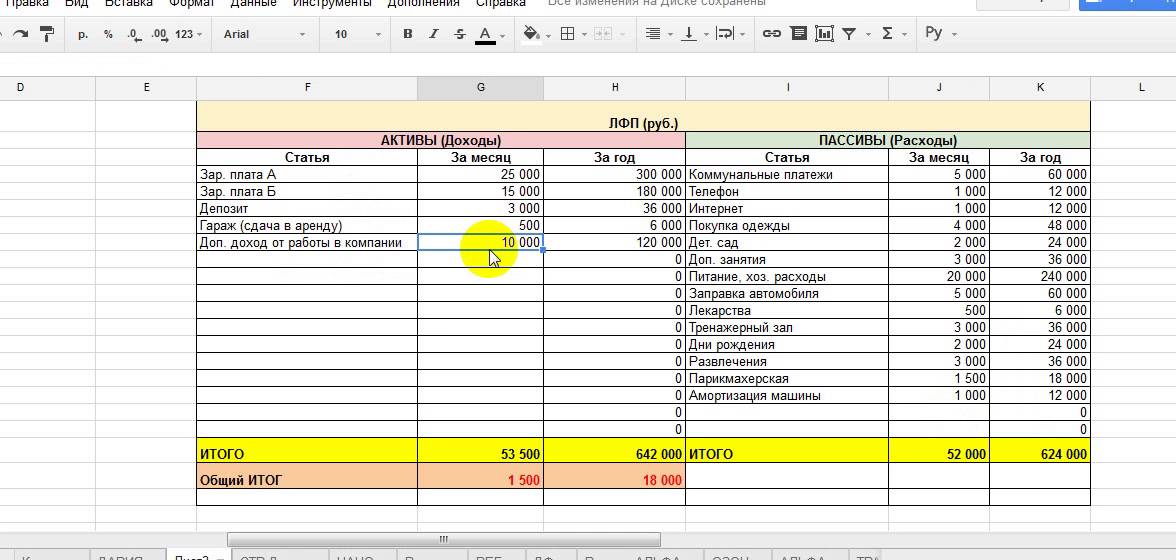Click the merge cells icon
The image size is (1176, 560).
coord(604,34)
